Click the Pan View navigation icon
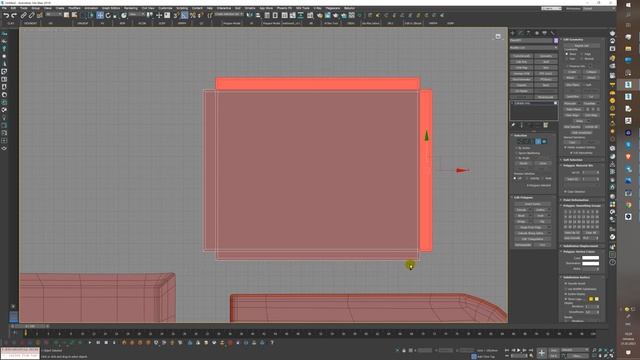 600,356
